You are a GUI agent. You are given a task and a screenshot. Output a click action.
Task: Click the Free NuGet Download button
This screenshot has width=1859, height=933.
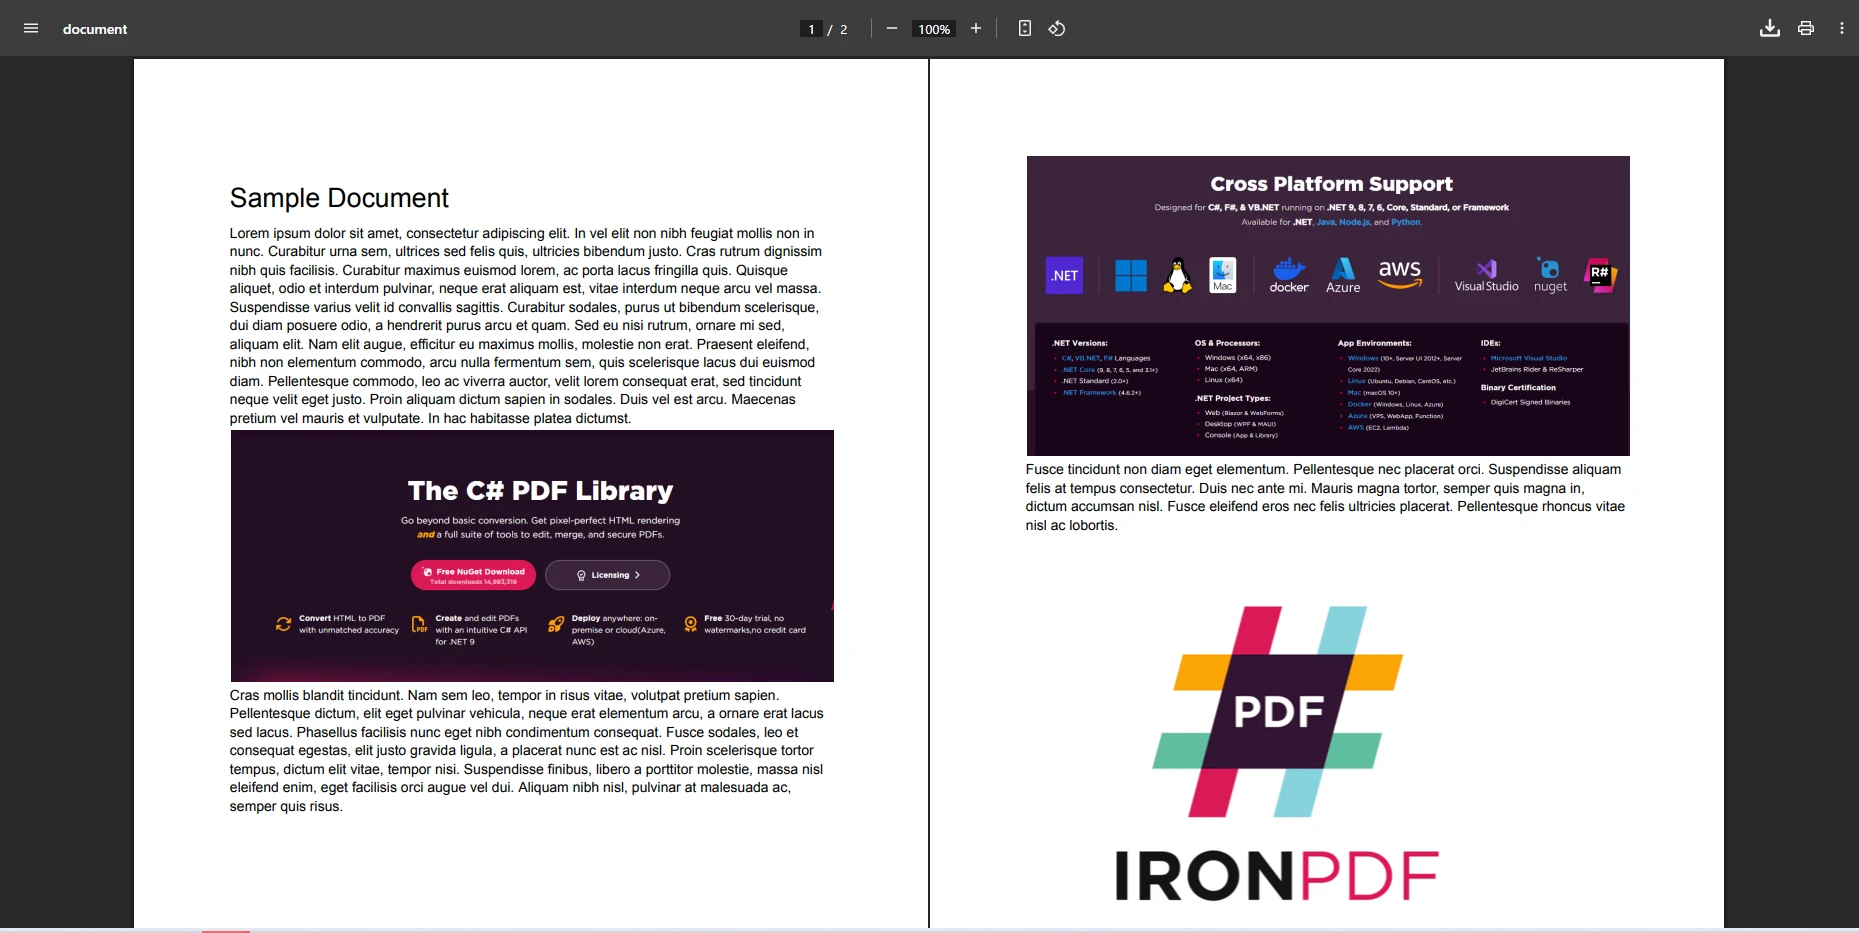point(473,575)
